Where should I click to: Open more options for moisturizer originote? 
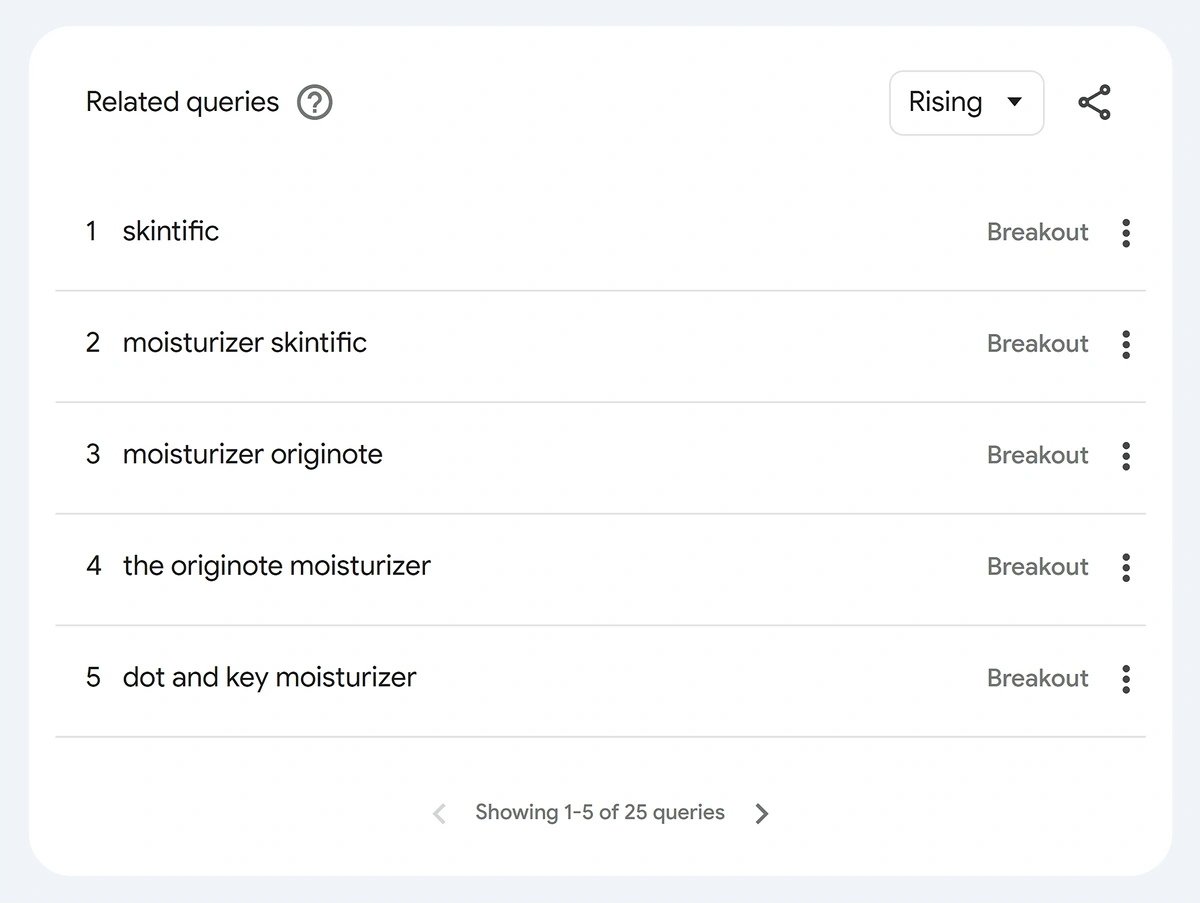[1126, 456]
